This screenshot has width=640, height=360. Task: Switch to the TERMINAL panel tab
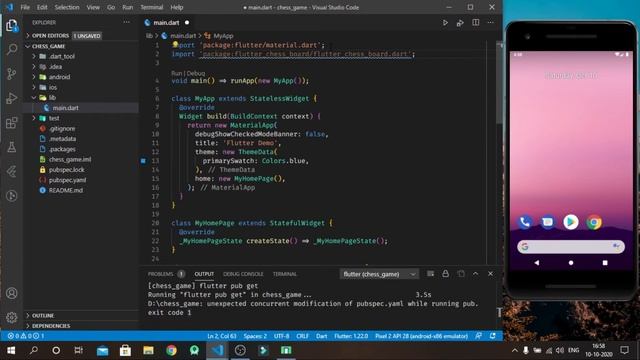pyautogui.click(x=284, y=274)
